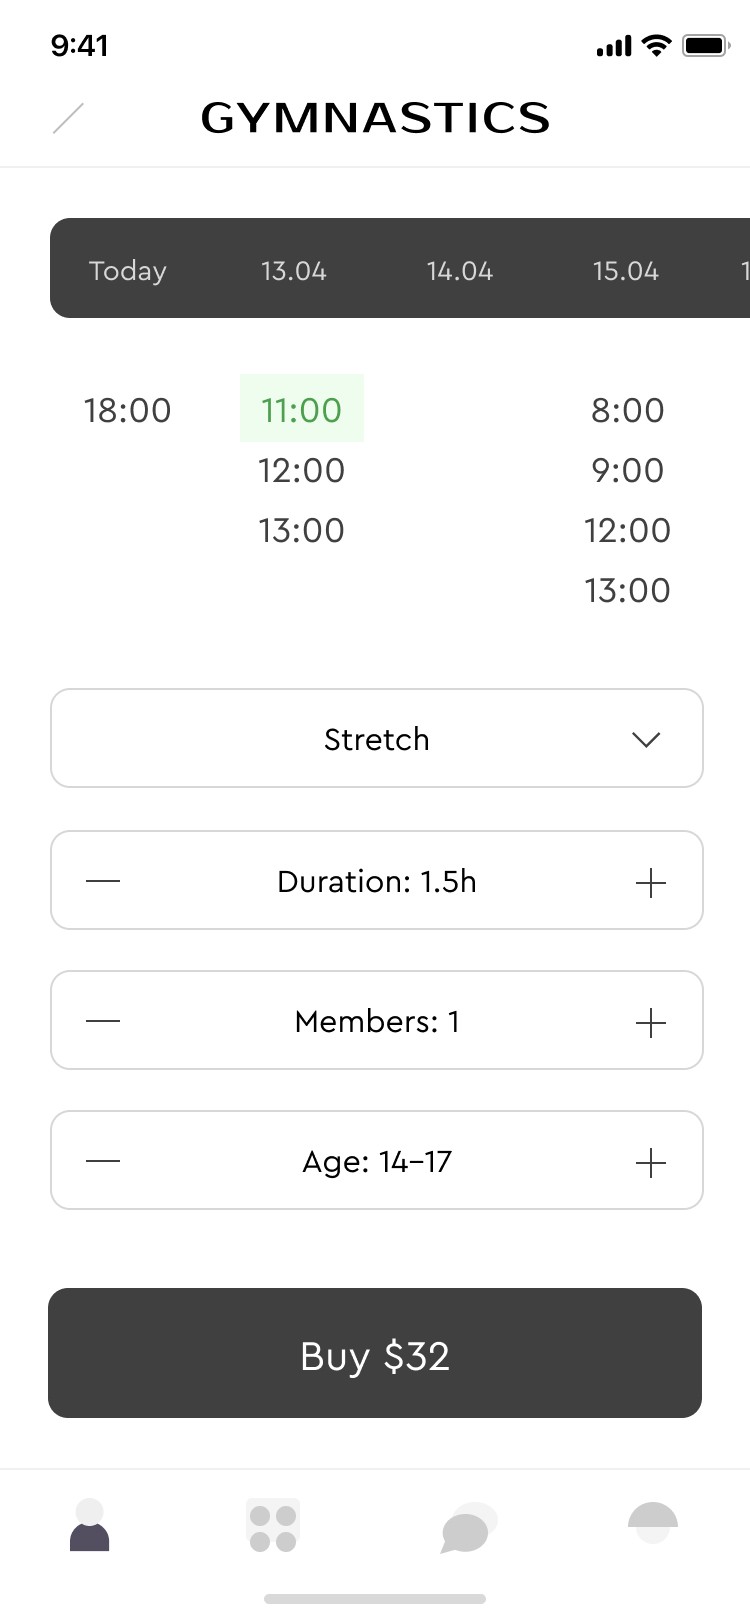Decrease Members count with minus

click(103, 1021)
